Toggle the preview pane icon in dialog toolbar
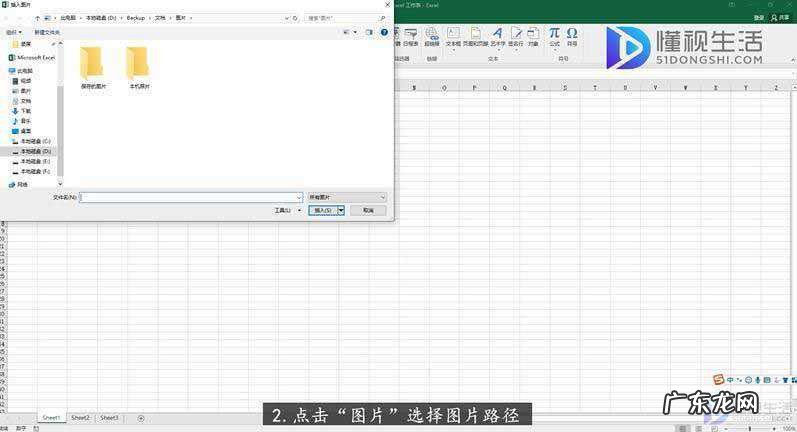This screenshot has width=797, height=432. (x=369, y=32)
